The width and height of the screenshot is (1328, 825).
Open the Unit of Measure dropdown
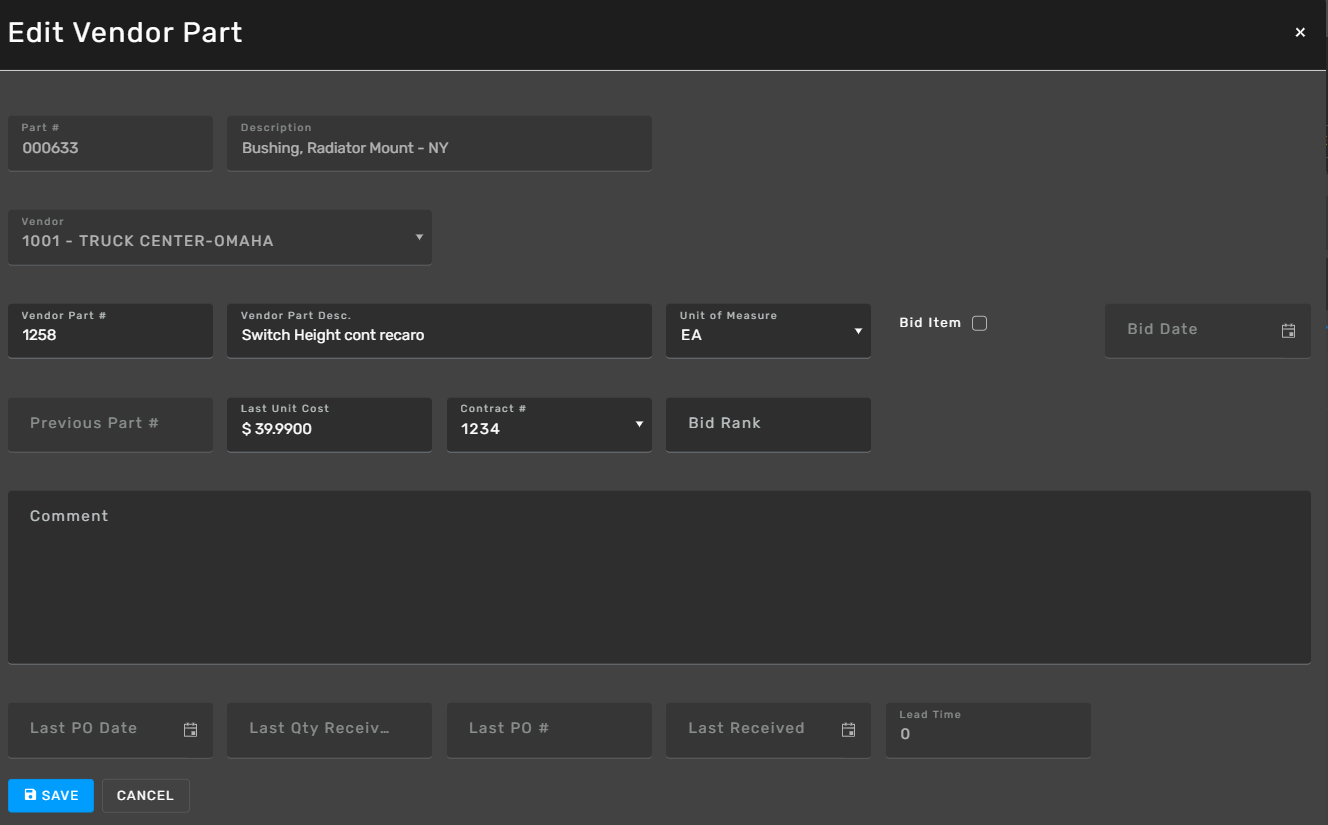click(x=768, y=330)
